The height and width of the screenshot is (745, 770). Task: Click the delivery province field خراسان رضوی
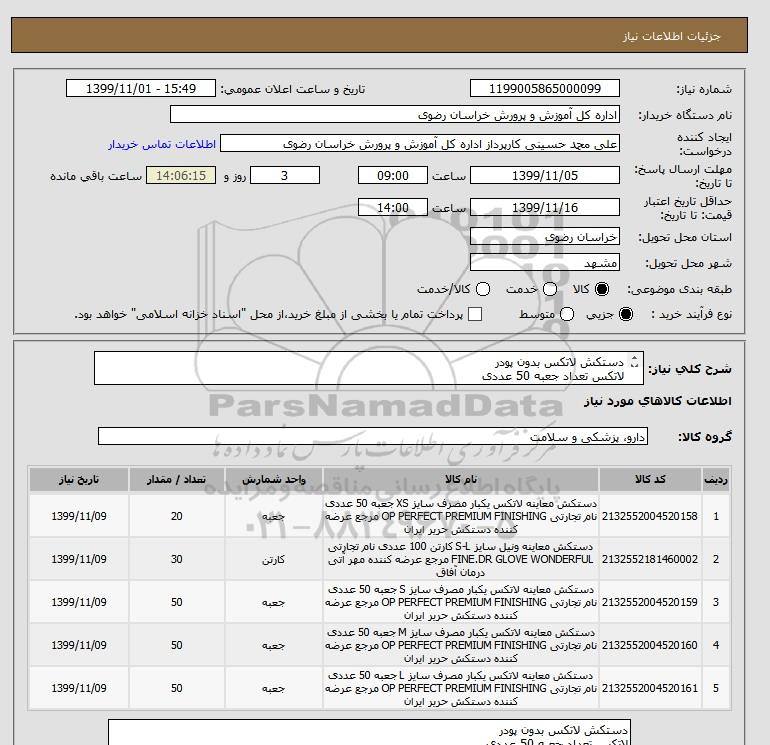pyautogui.click(x=545, y=237)
